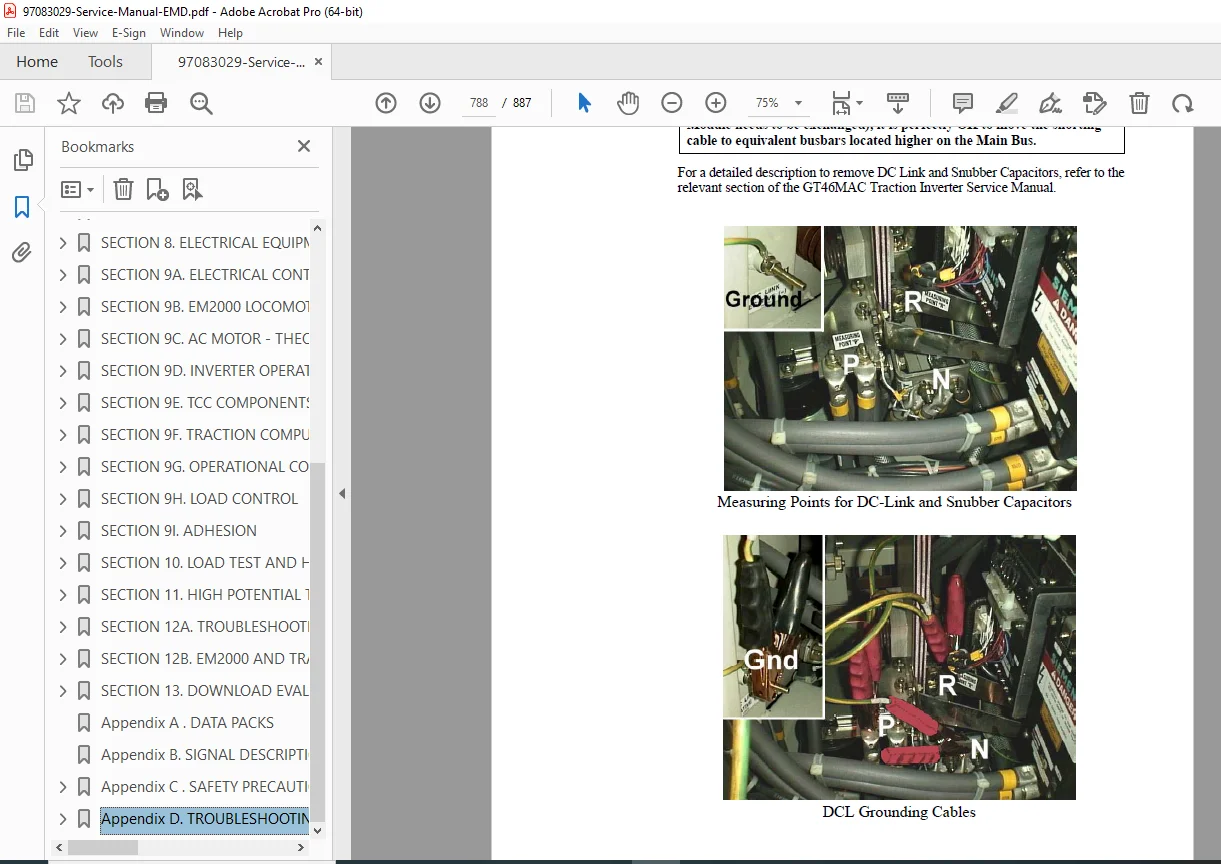
Task: Zoom in with plus button
Action: (x=716, y=103)
